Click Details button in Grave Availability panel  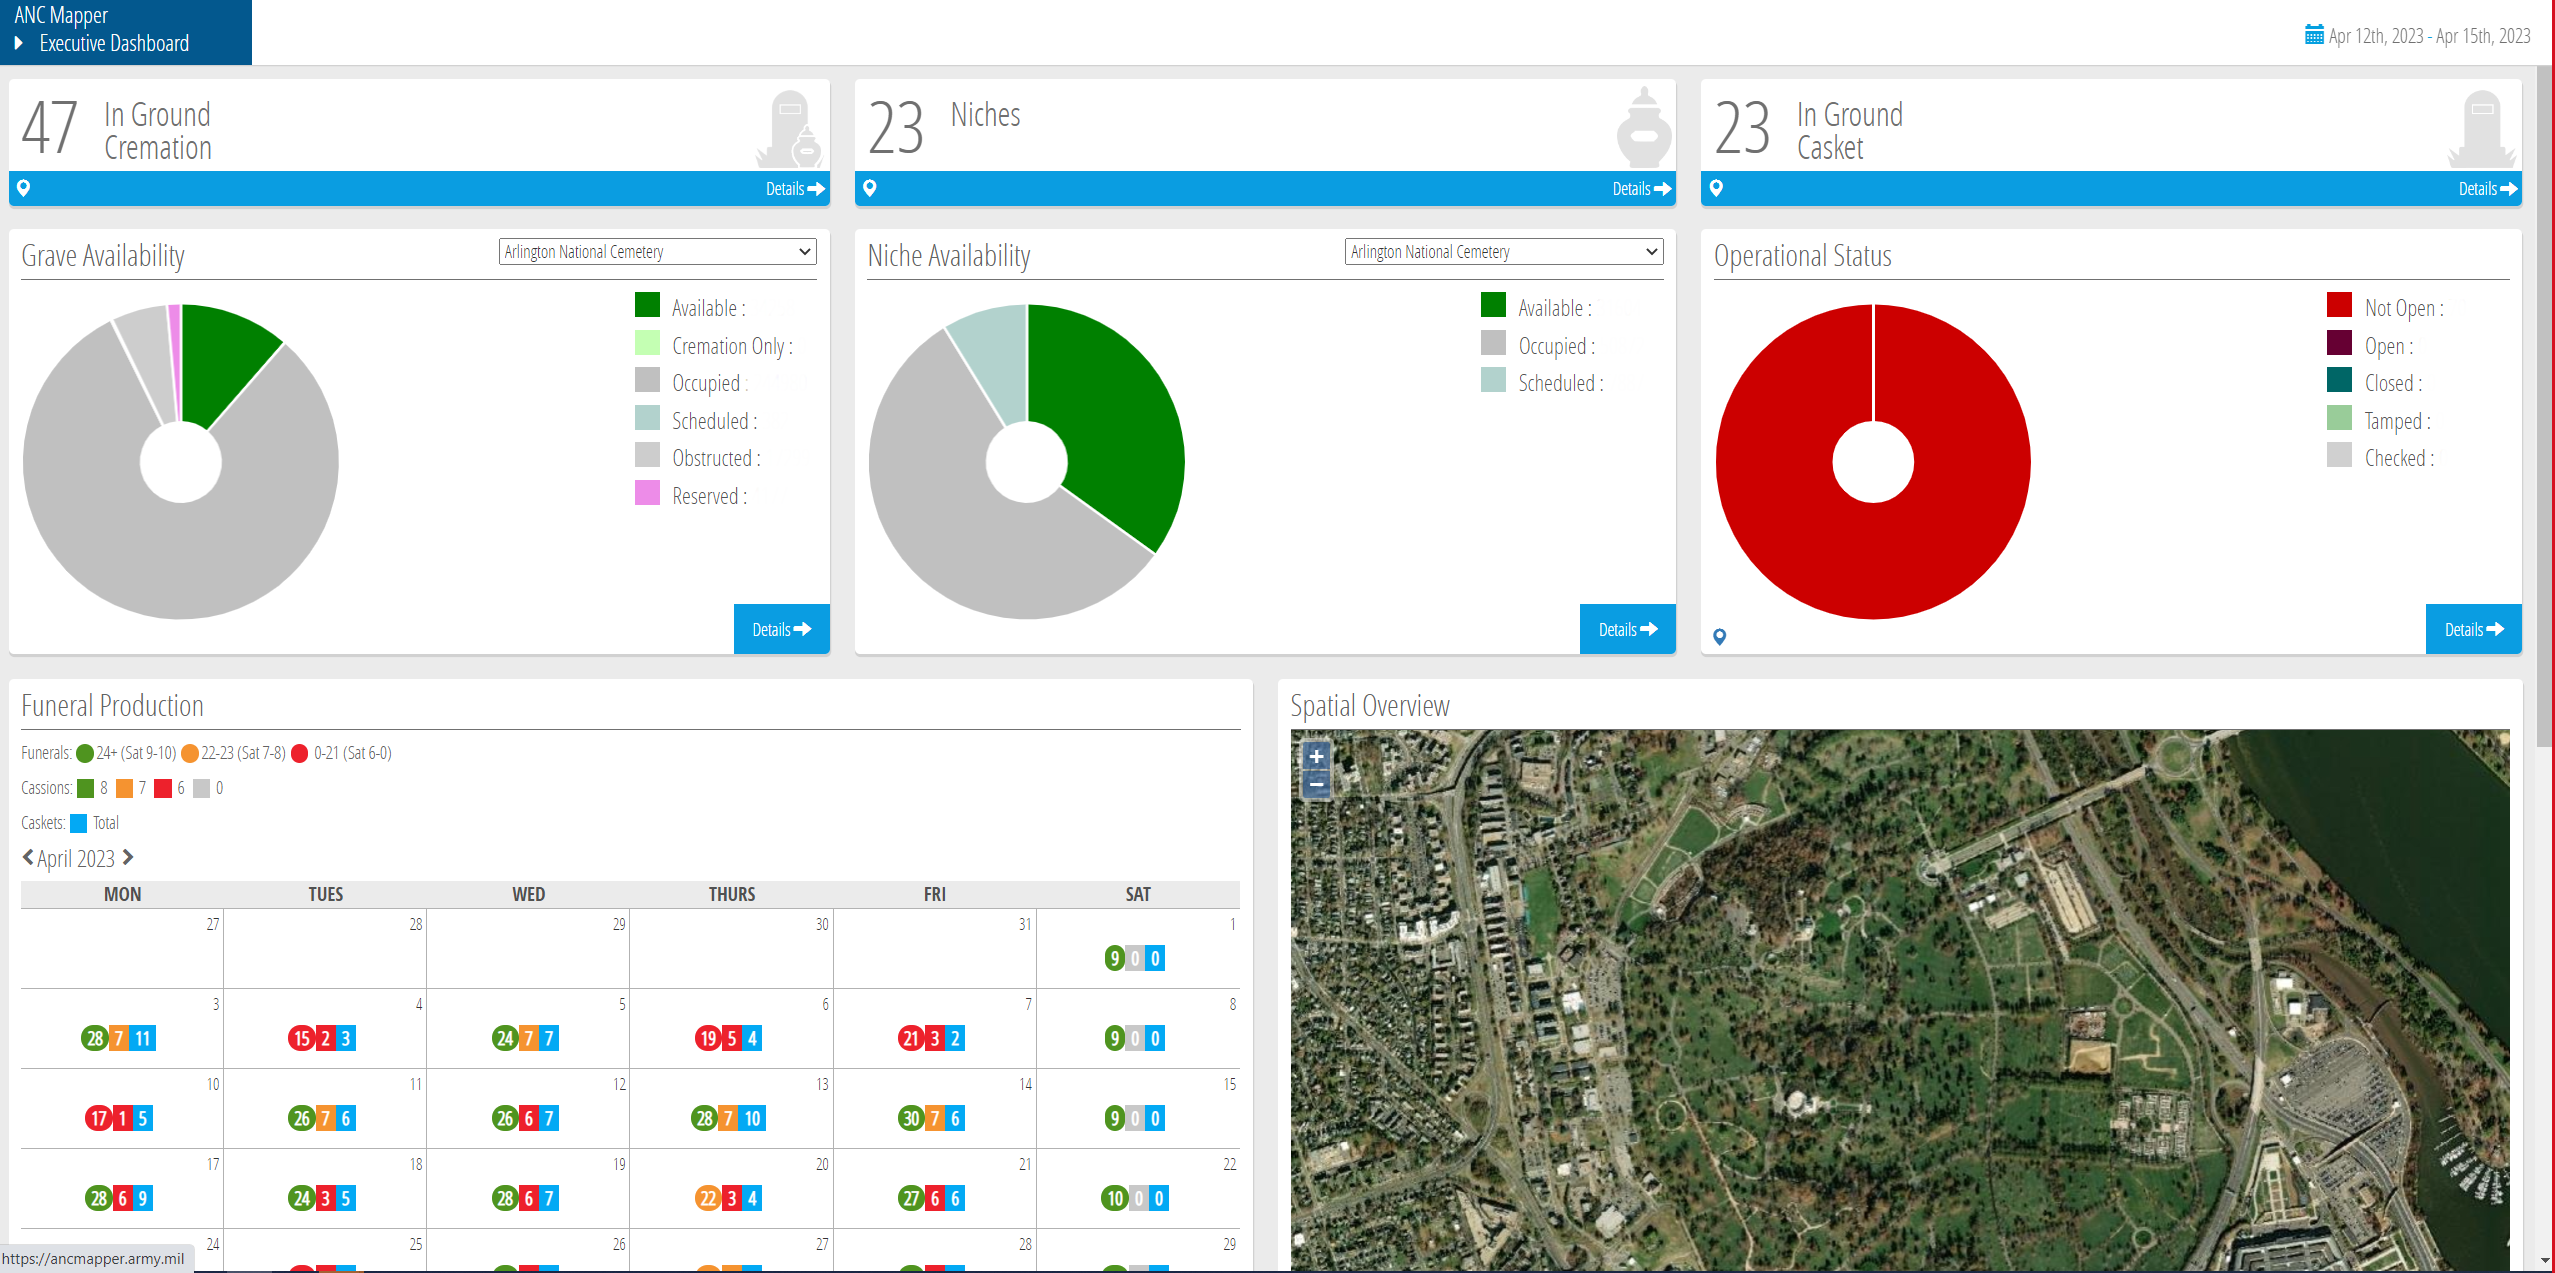(x=782, y=629)
